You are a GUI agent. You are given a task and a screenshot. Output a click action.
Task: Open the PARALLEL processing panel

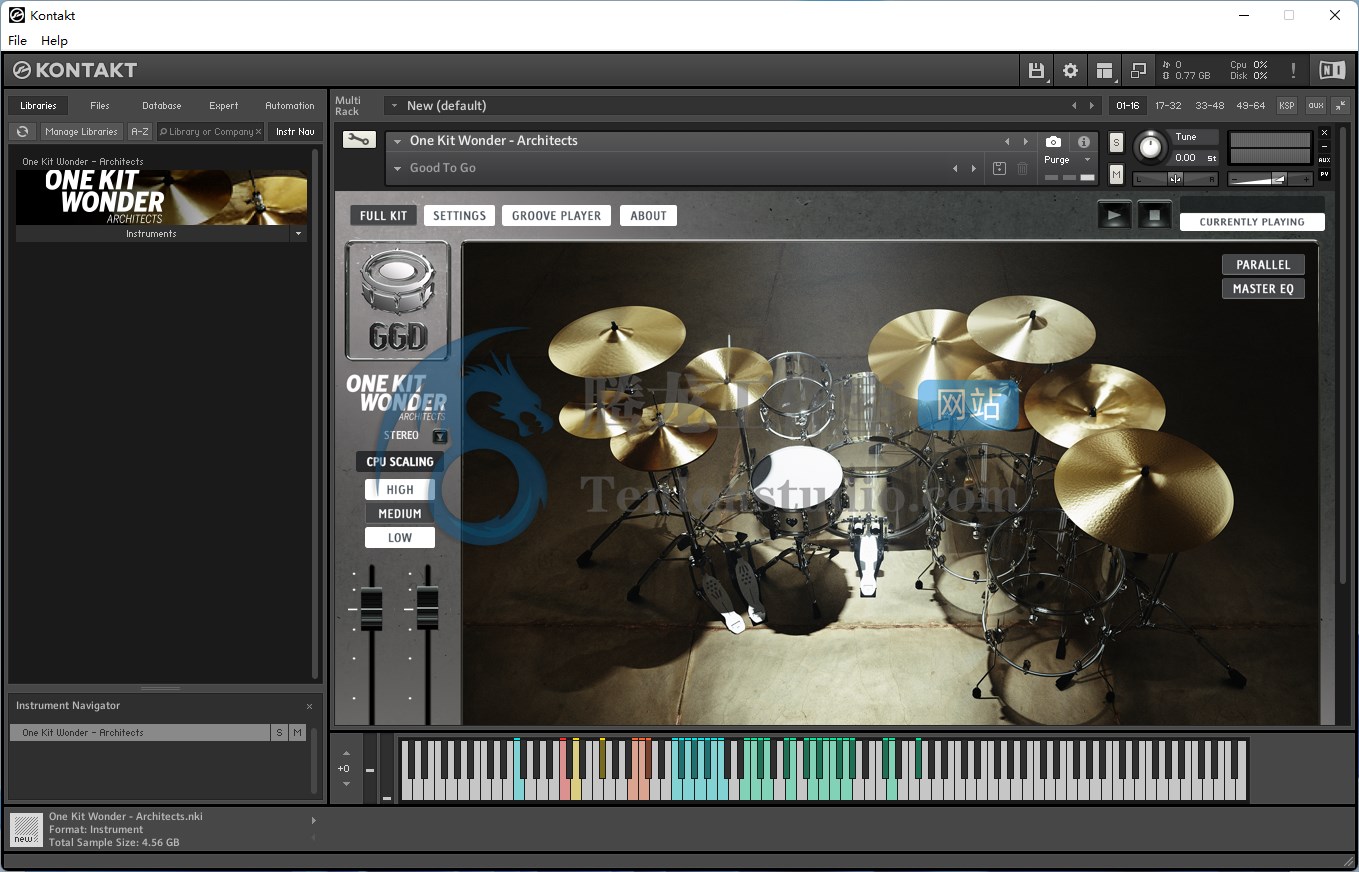pos(1263,265)
